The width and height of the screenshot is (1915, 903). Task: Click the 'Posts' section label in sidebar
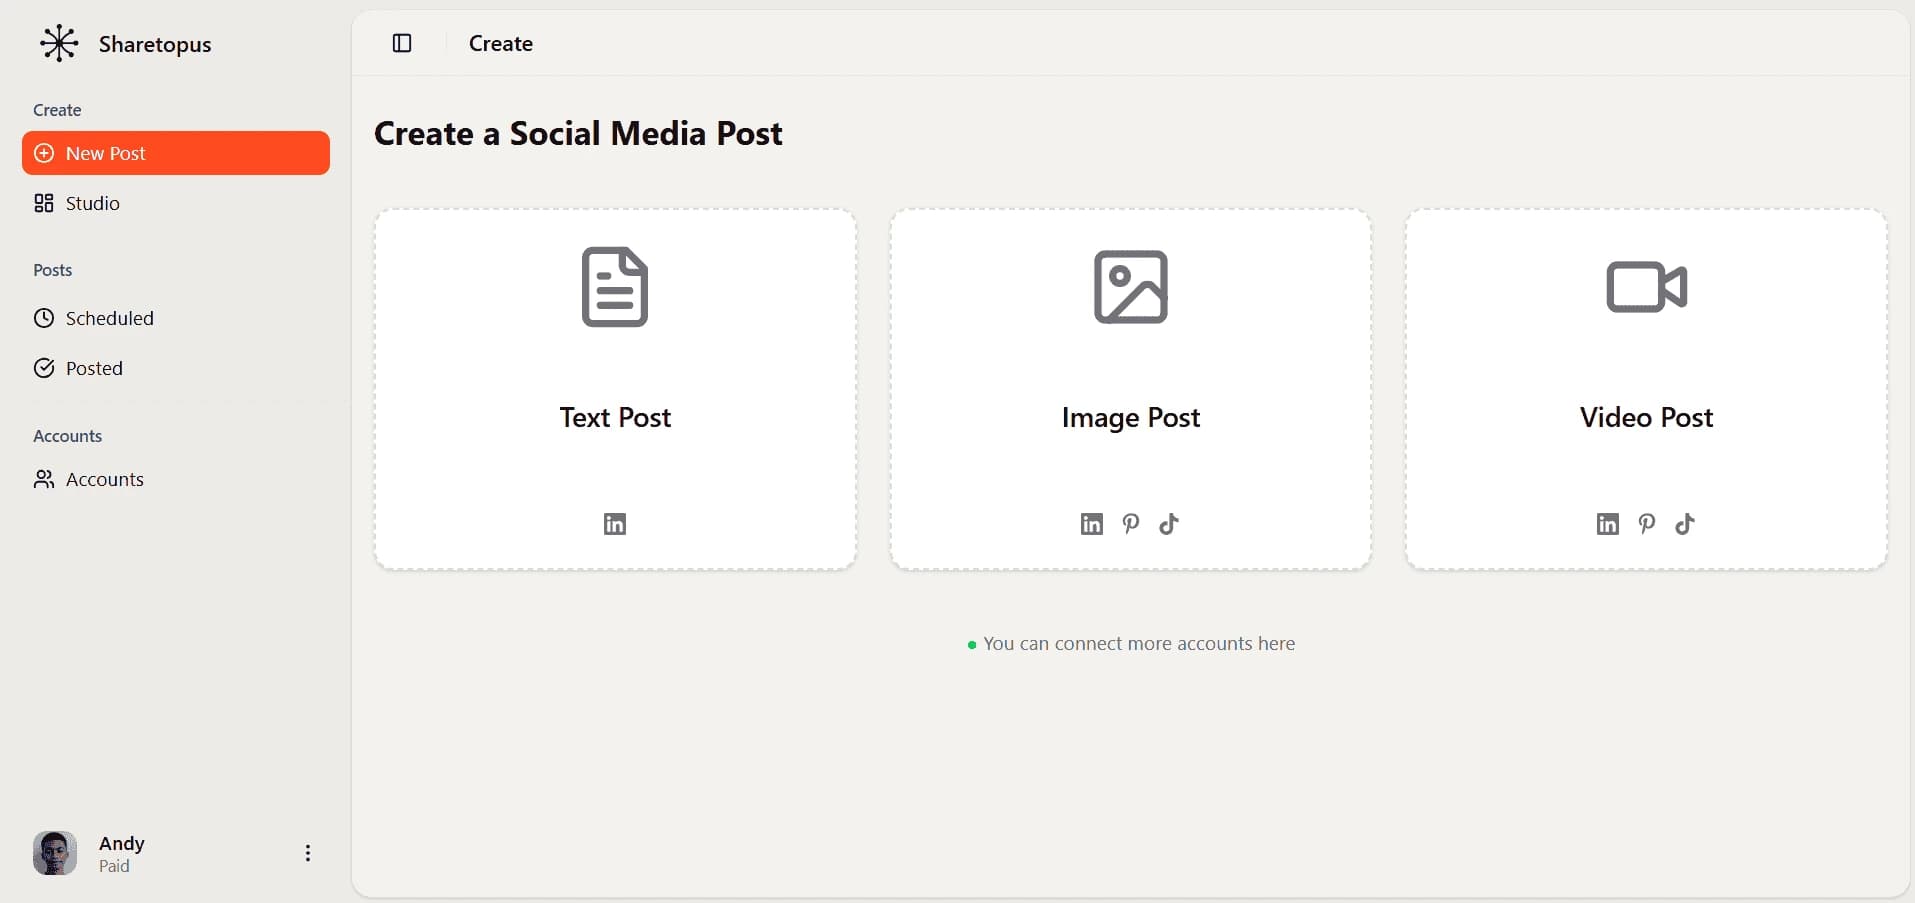(53, 270)
